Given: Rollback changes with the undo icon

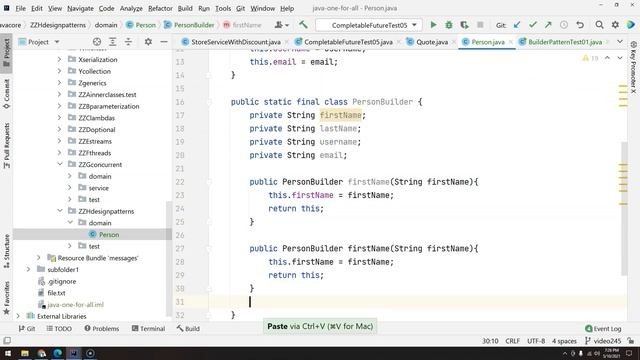Looking at the screenshot, I should click(x=580, y=25).
